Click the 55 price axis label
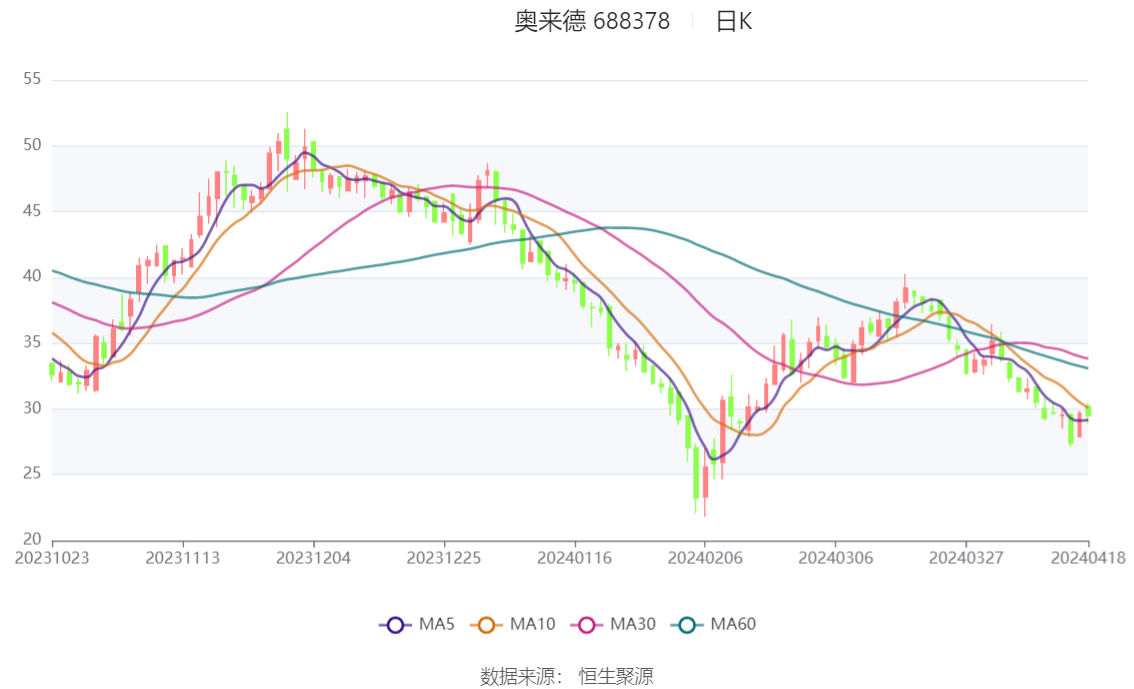1134x689 pixels. (31, 79)
